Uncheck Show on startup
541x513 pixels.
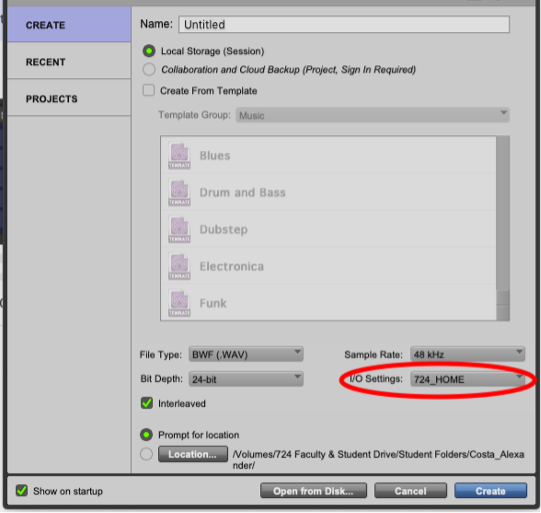[x=22, y=491]
